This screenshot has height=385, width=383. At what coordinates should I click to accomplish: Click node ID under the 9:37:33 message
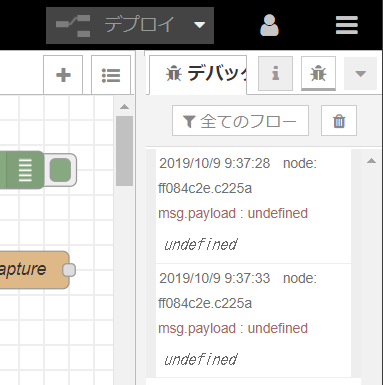click(x=205, y=304)
